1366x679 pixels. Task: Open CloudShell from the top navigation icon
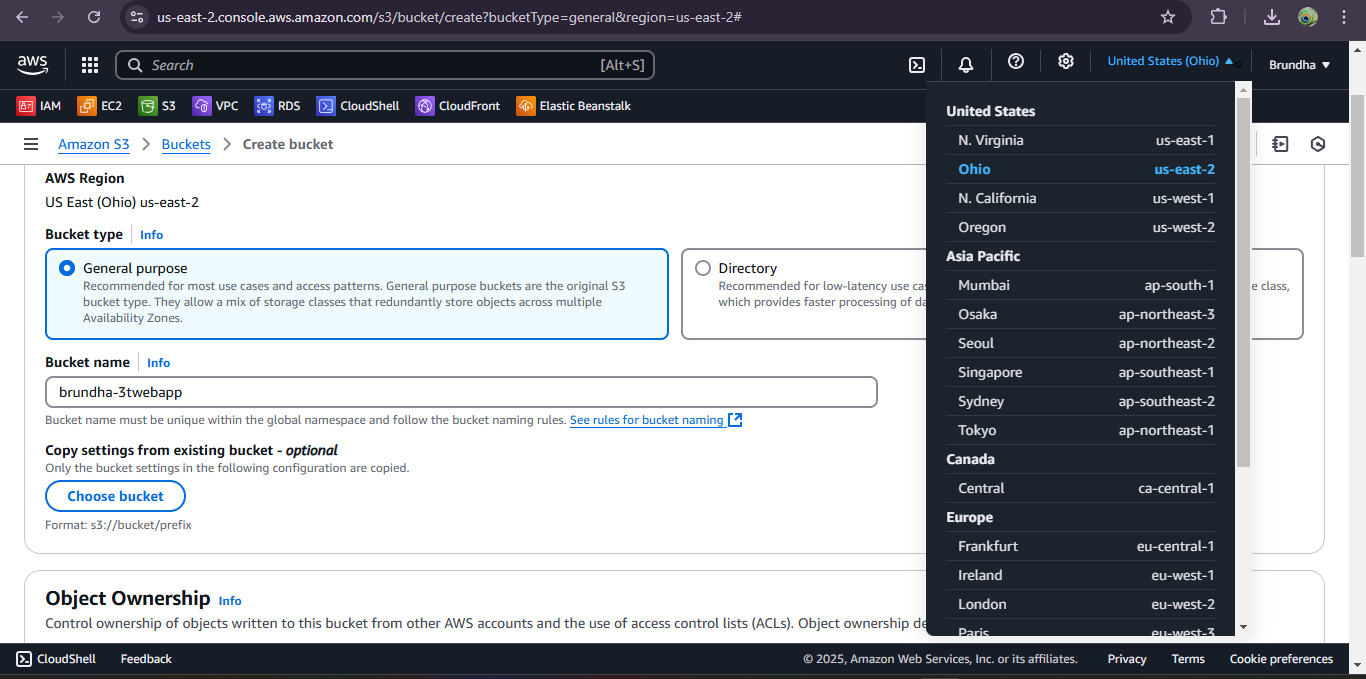coord(916,65)
